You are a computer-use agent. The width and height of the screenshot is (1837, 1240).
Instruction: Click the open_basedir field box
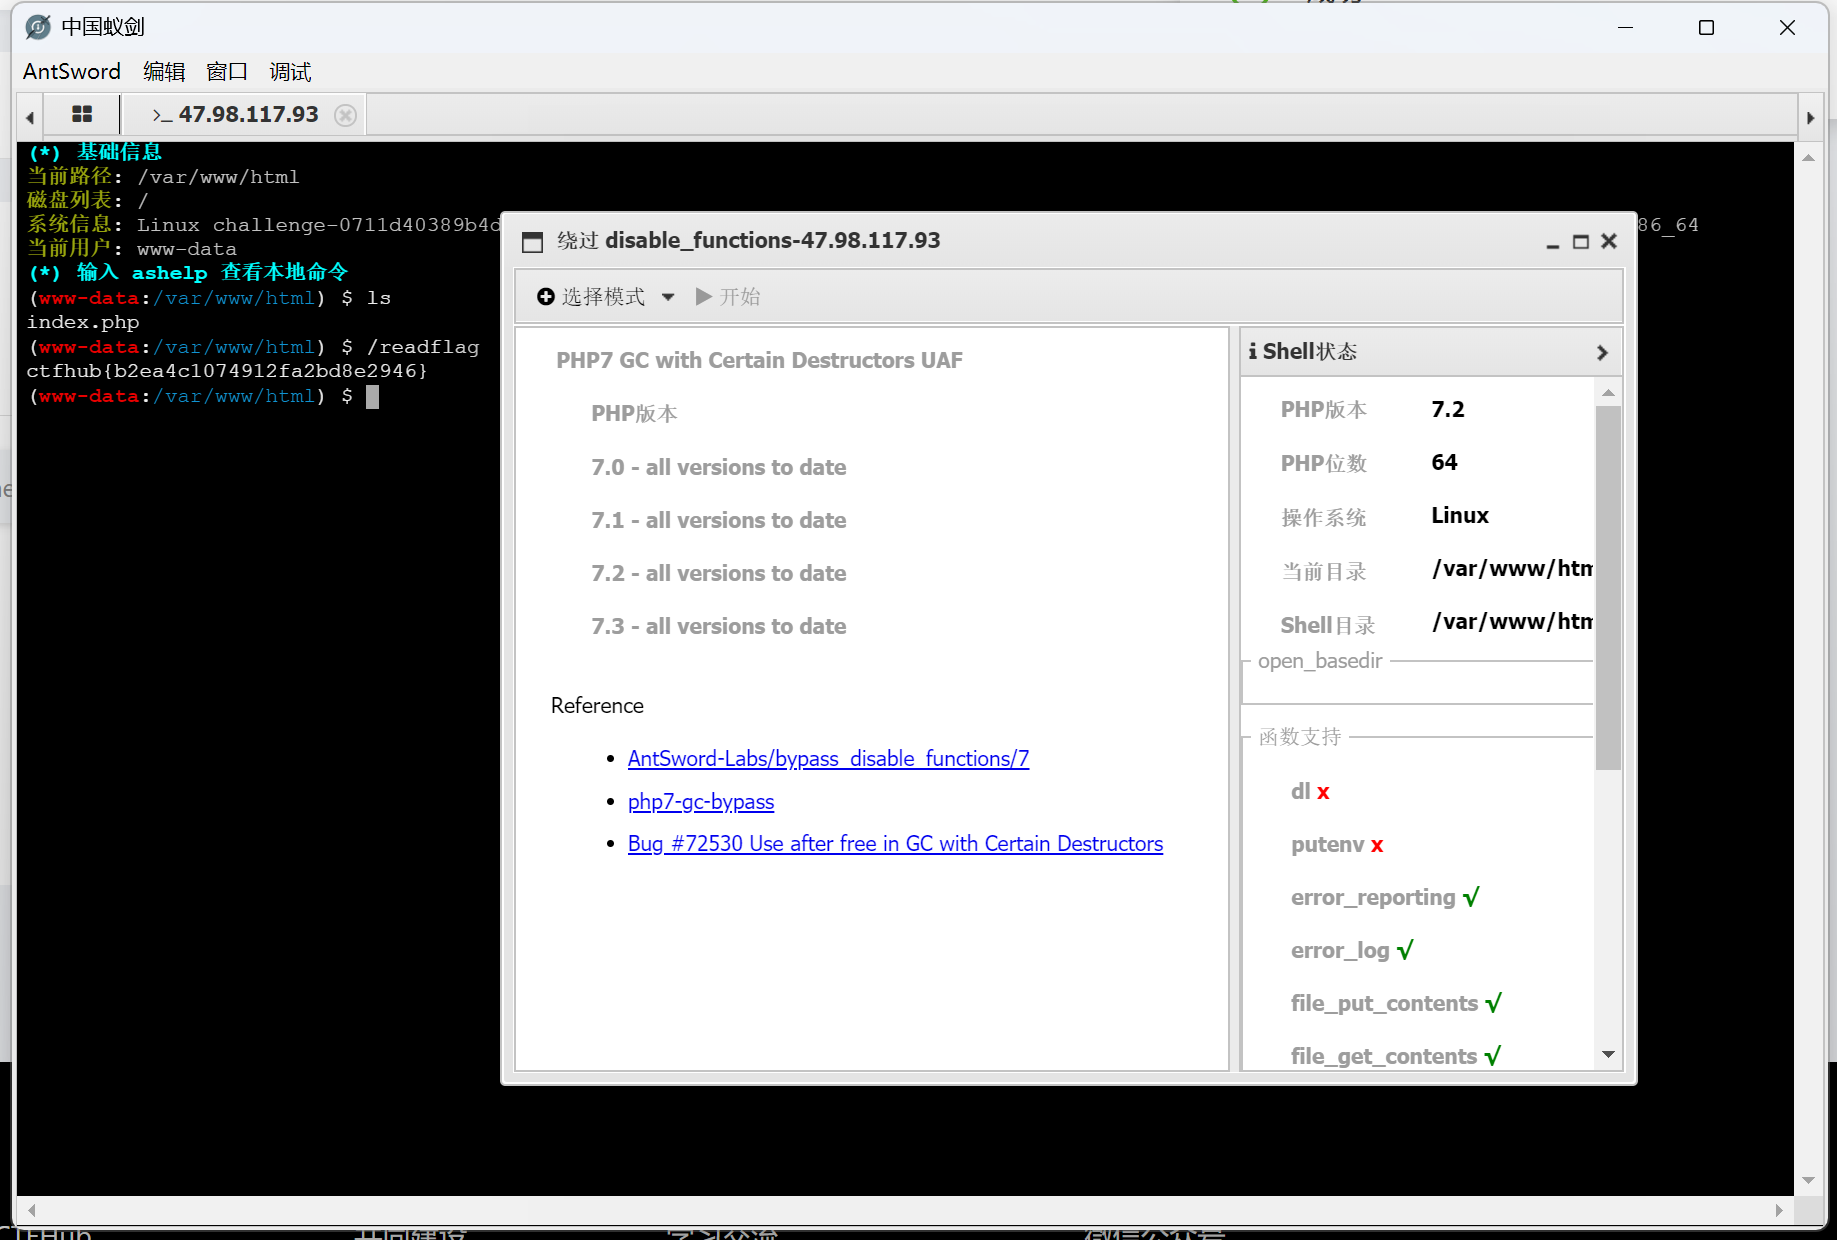pos(1418,683)
